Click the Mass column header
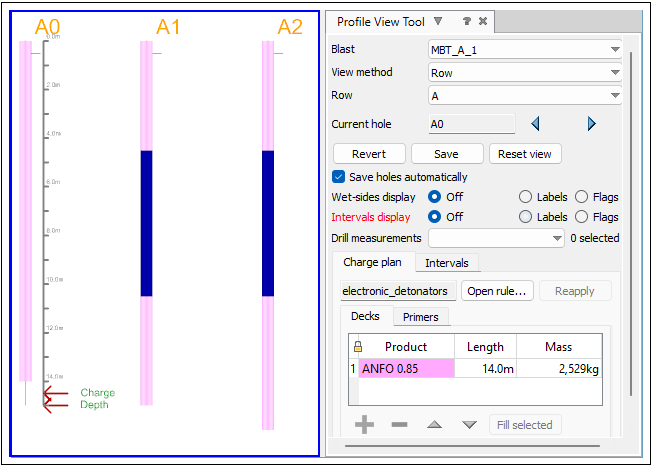 tap(559, 346)
